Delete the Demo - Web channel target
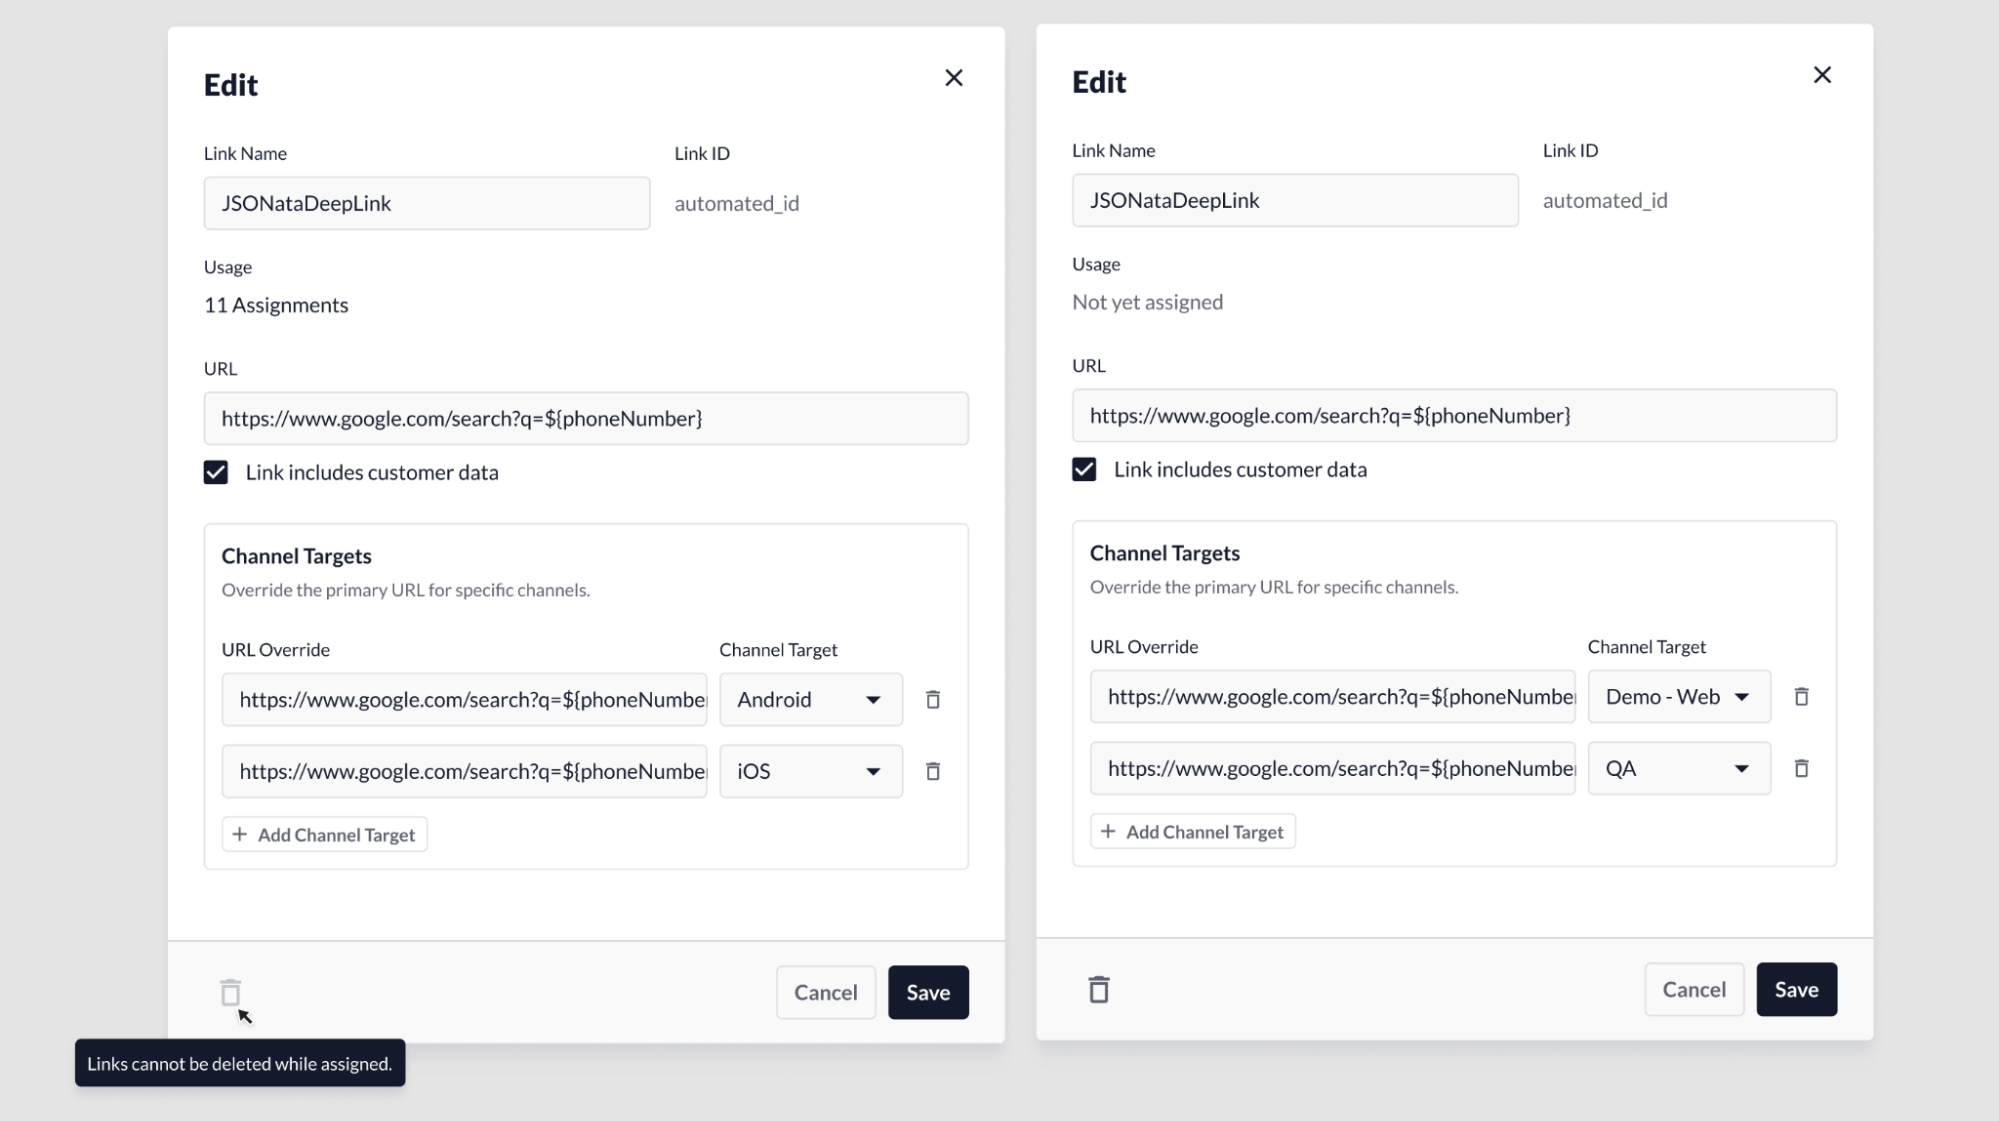1999x1121 pixels. pyautogui.click(x=1801, y=697)
